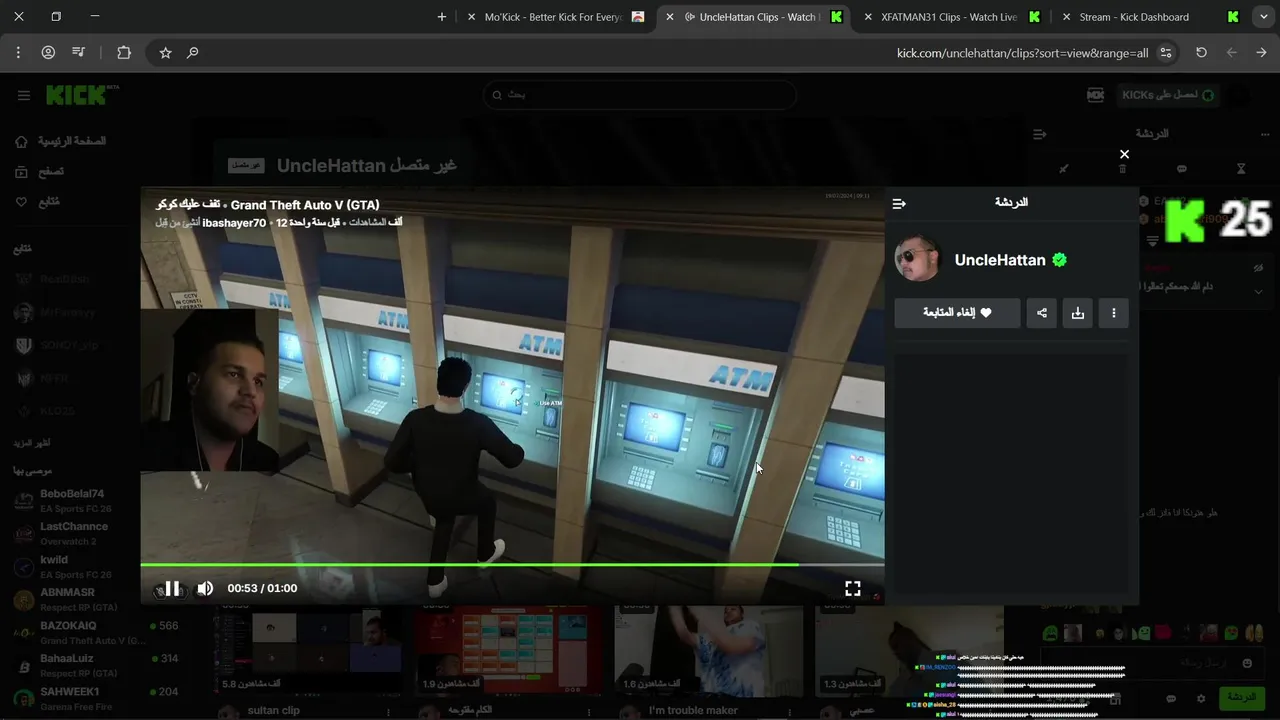
Task: Open the browser three-dot menu
Action: [18, 53]
